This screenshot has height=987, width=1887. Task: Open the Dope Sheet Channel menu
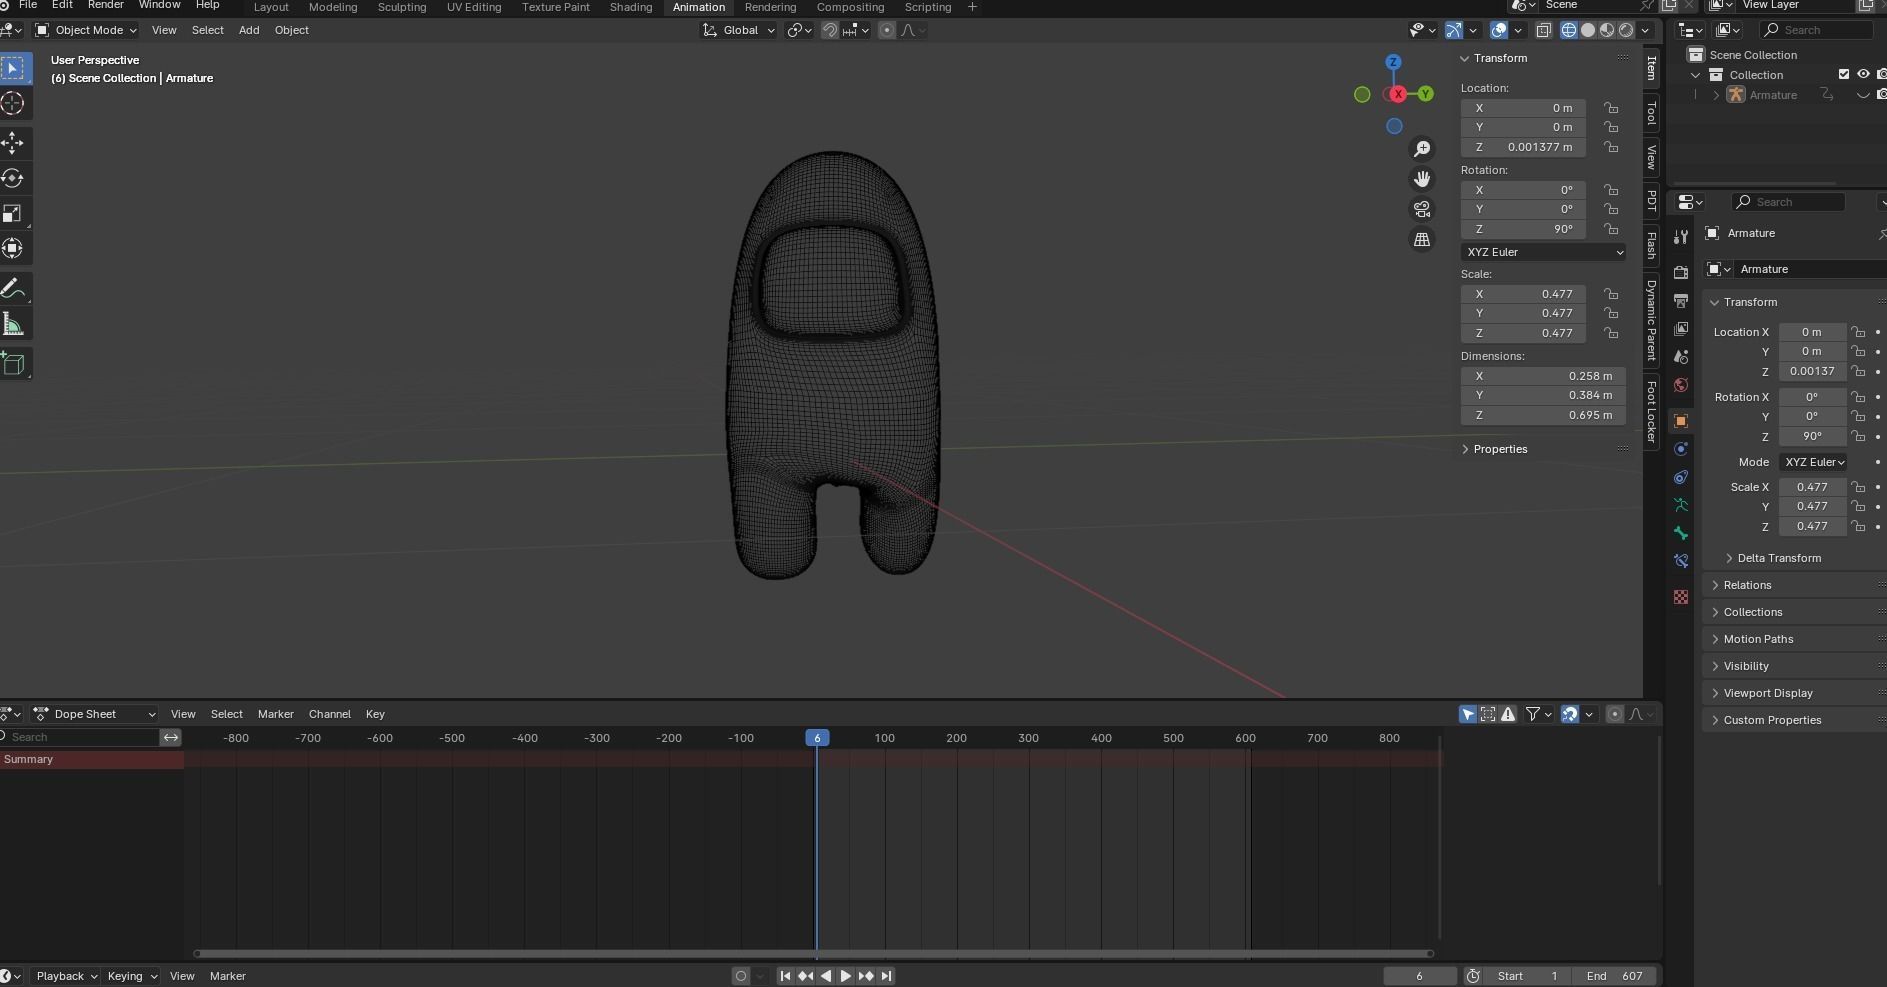(330, 714)
